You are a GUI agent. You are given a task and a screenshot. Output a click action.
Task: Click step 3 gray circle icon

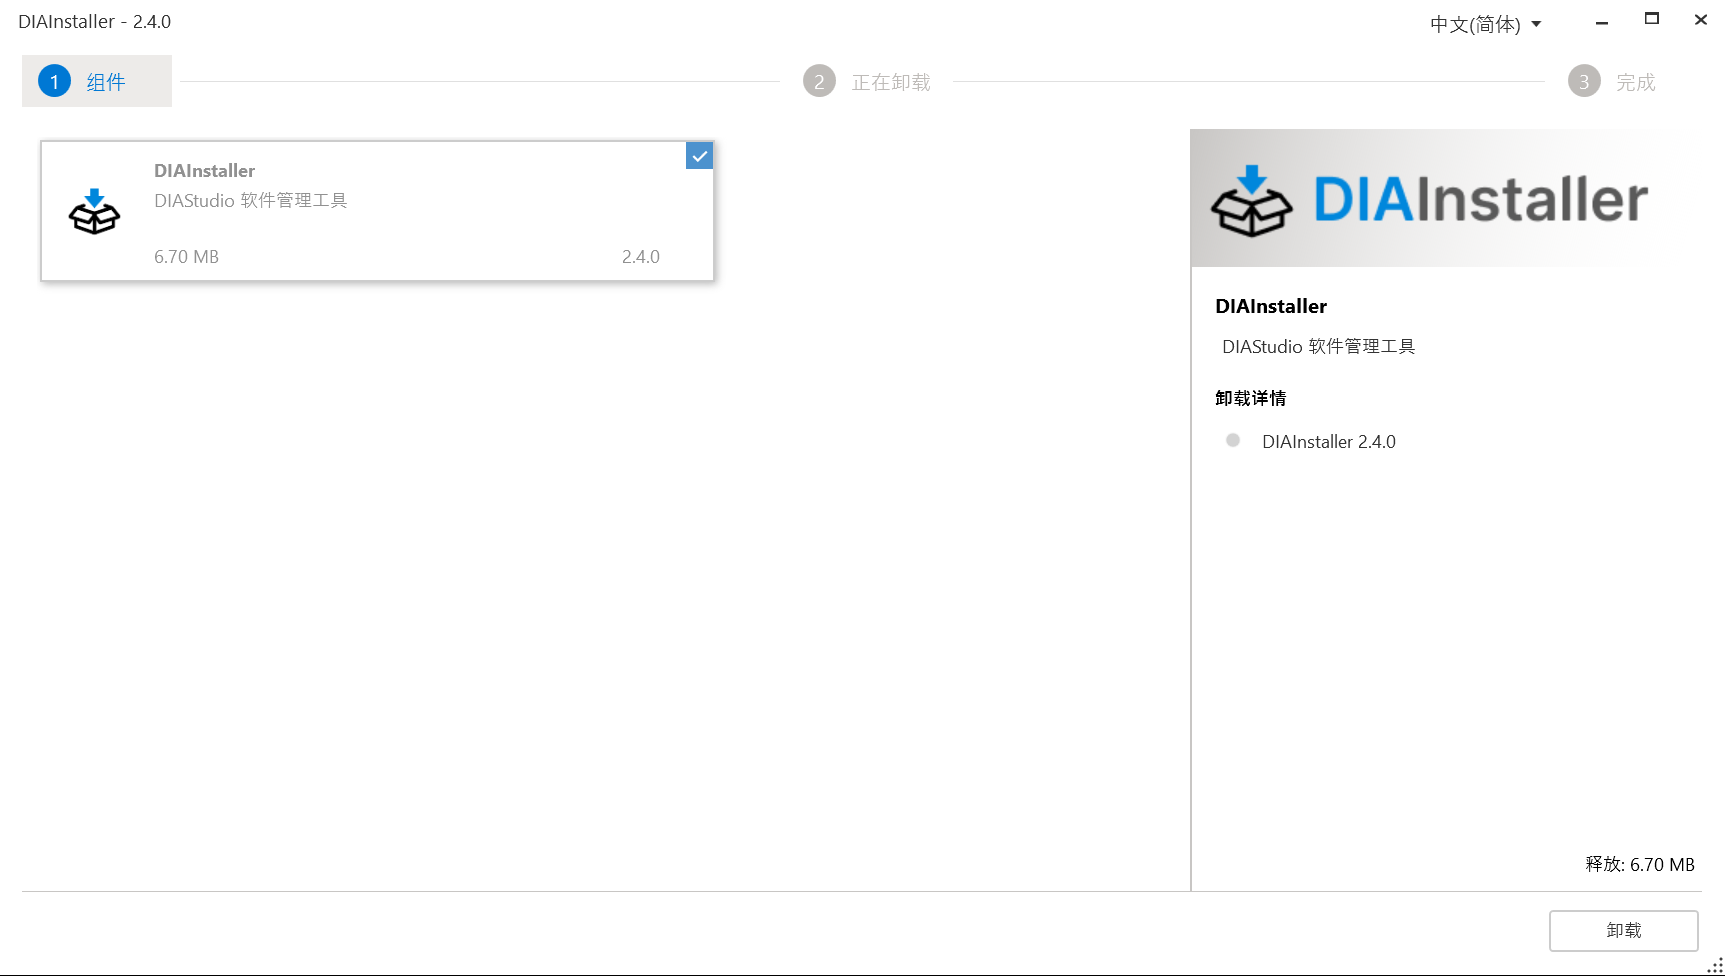pos(1584,81)
